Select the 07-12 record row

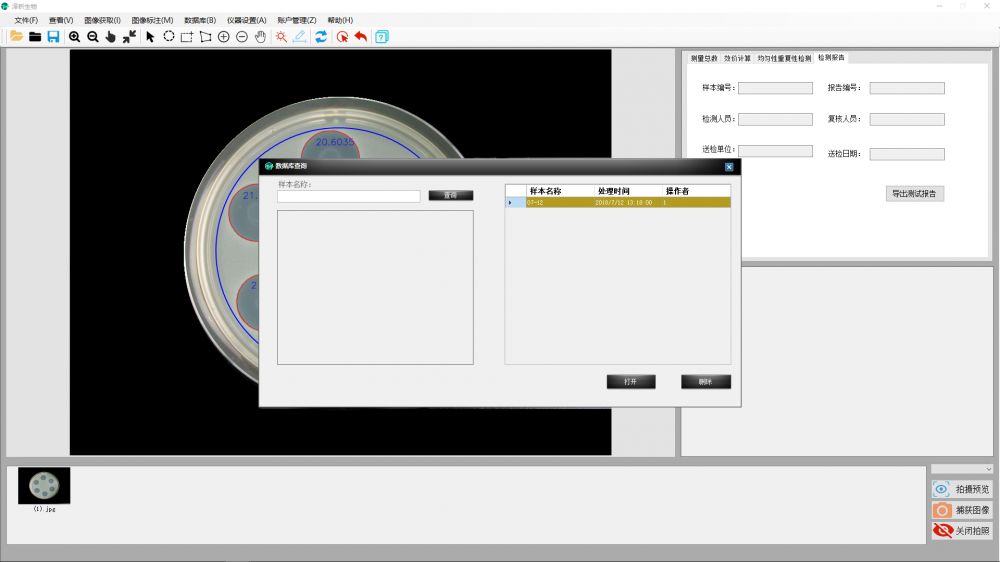620,202
